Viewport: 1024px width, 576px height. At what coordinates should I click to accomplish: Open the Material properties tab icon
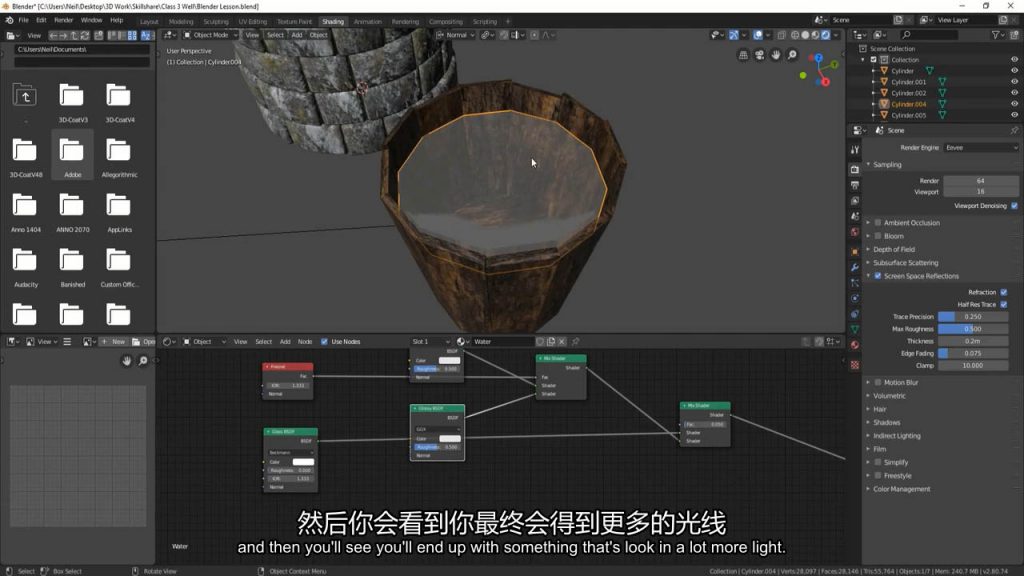tap(855, 345)
